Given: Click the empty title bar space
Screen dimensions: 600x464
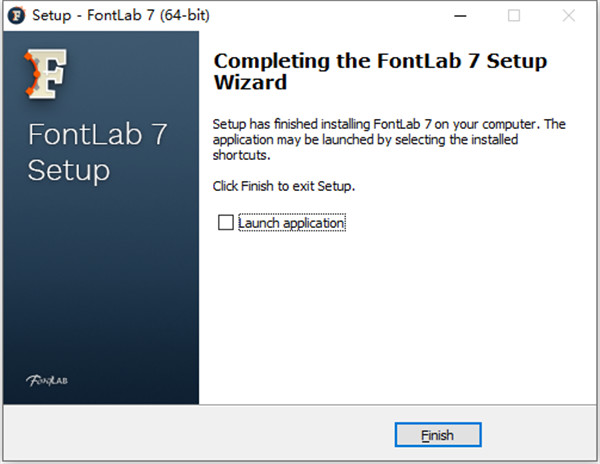Looking at the screenshot, I should click(320, 16).
